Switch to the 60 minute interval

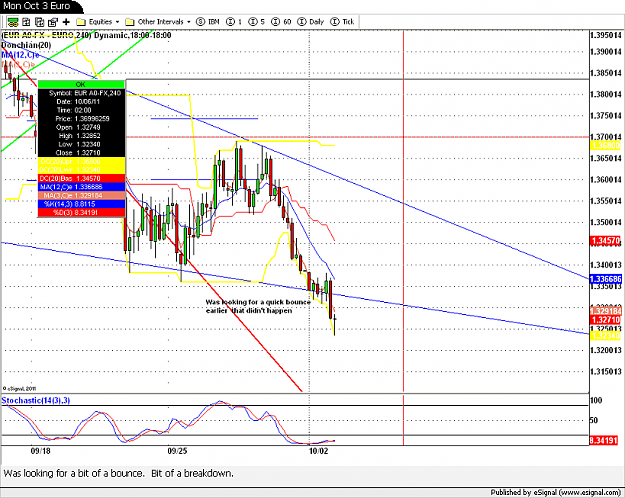coord(281,22)
